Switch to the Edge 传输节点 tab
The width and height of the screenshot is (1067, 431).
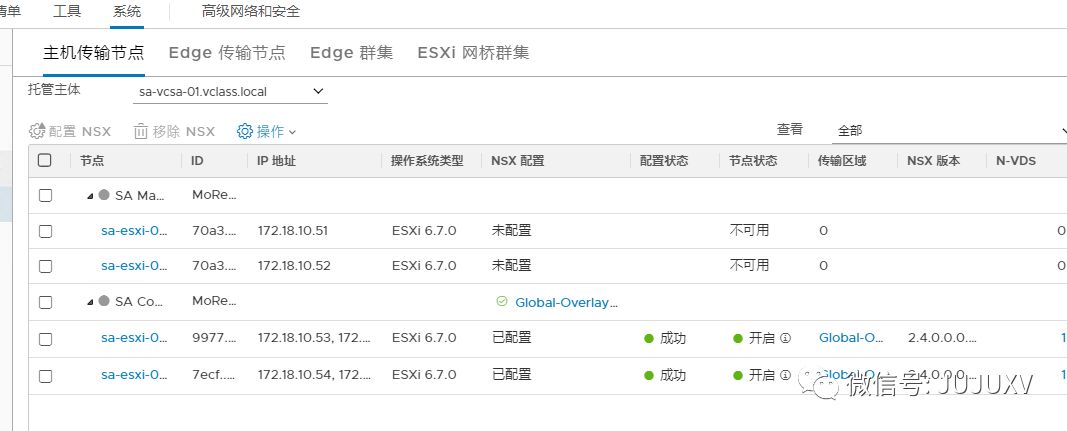tap(227, 53)
